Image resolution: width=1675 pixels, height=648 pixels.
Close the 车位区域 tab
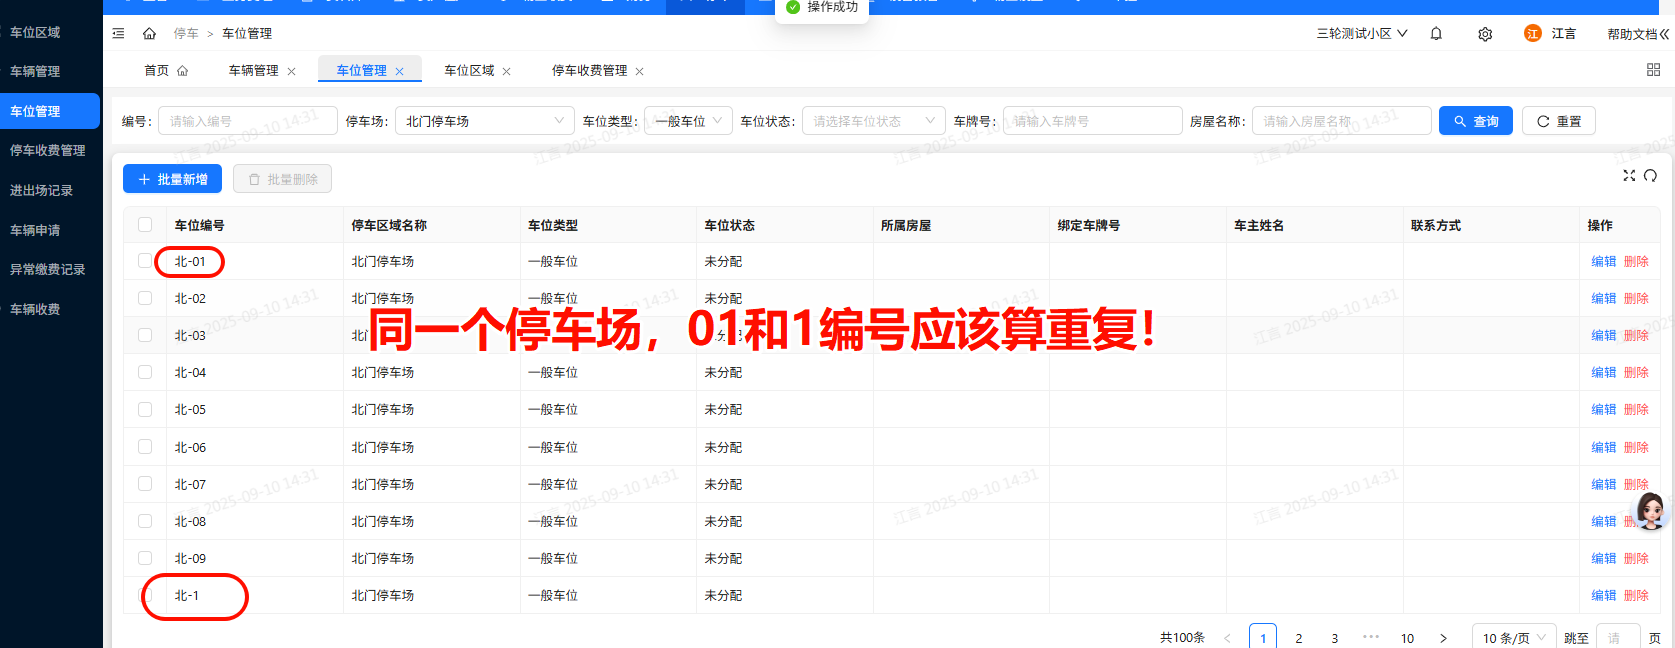[506, 71]
